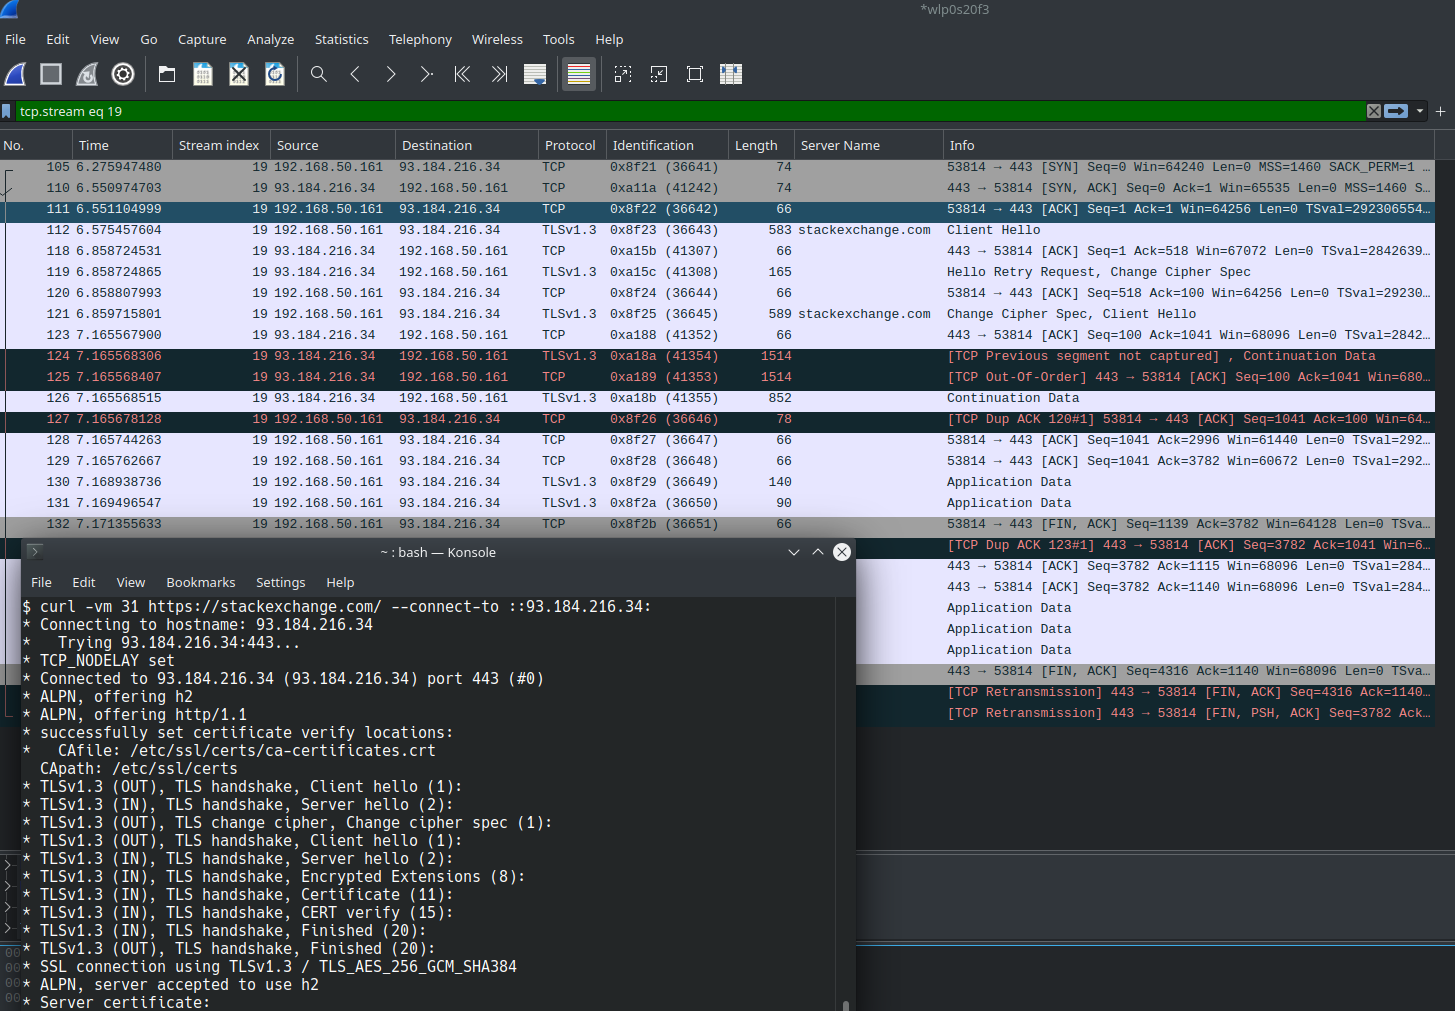Open recent display filters dropdown
This screenshot has height=1011, width=1455.
coord(1420,111)
